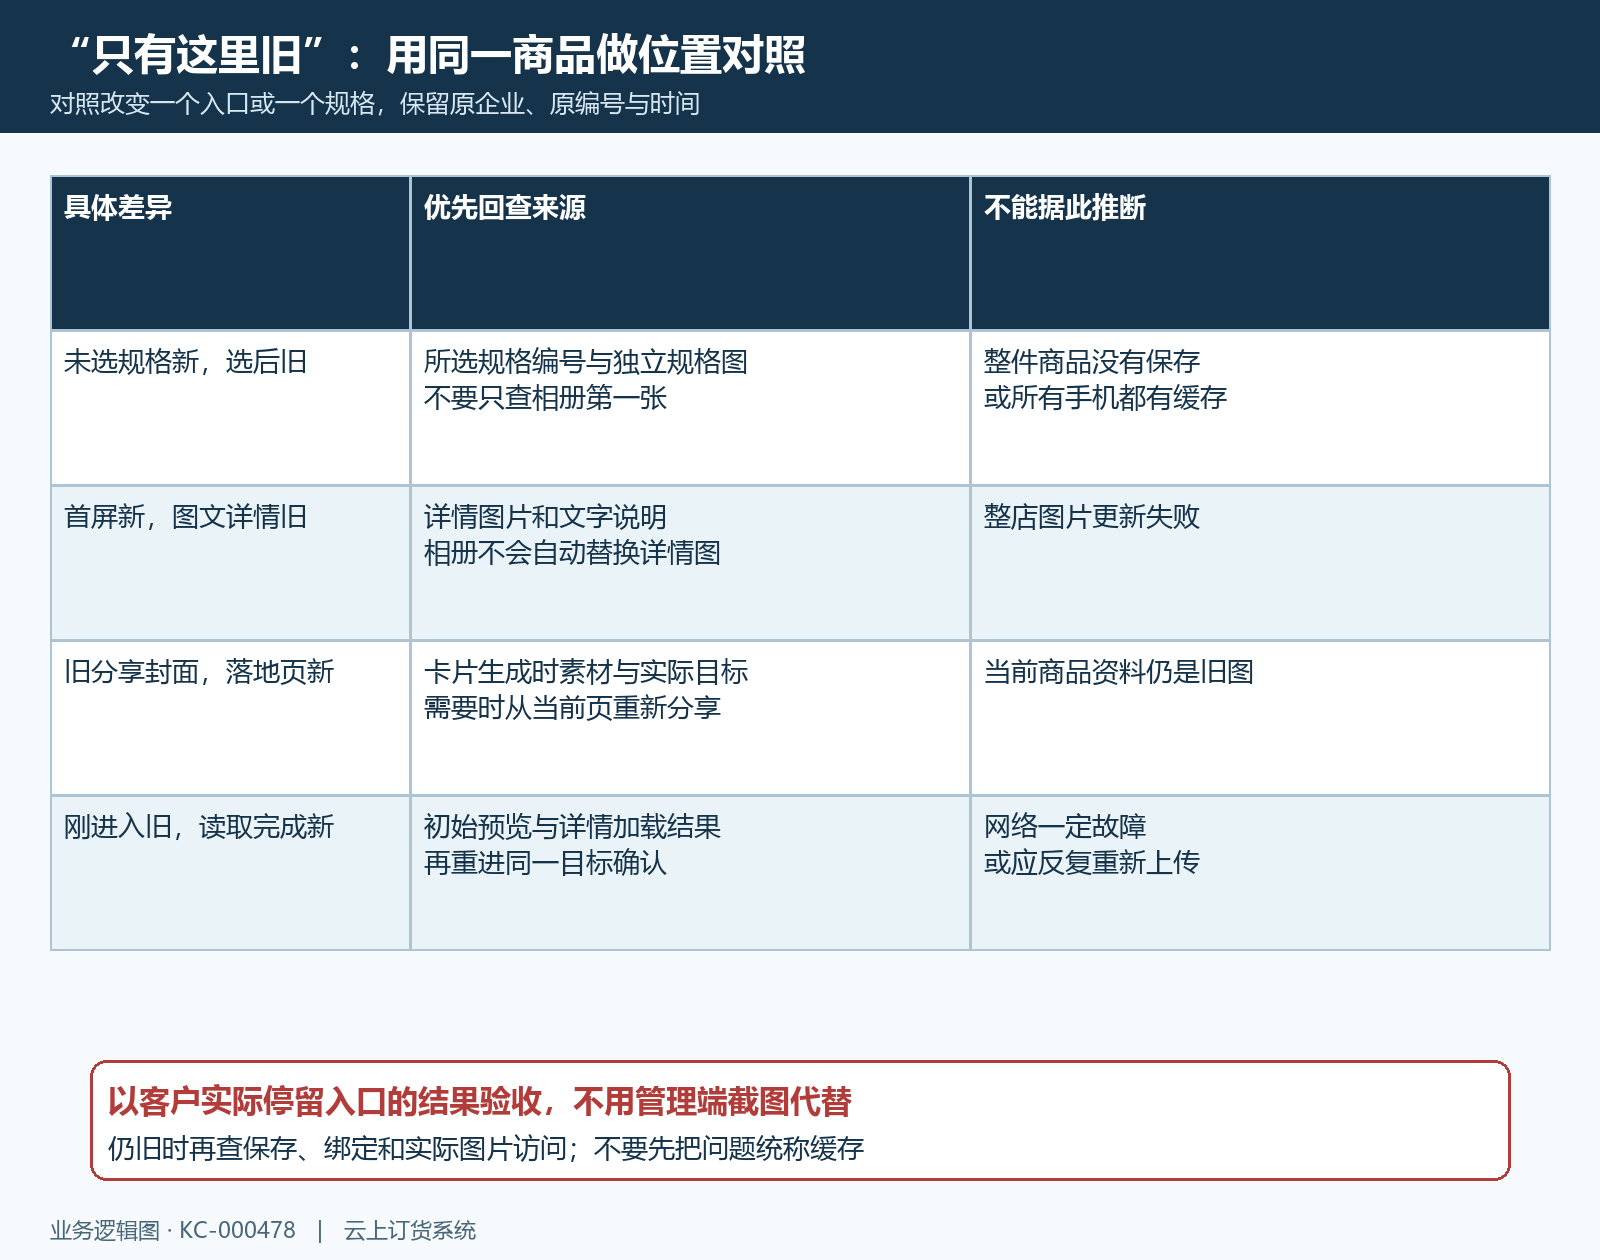
Task: Select the 具体差异 column header
Action: click(x=230, y=253)
